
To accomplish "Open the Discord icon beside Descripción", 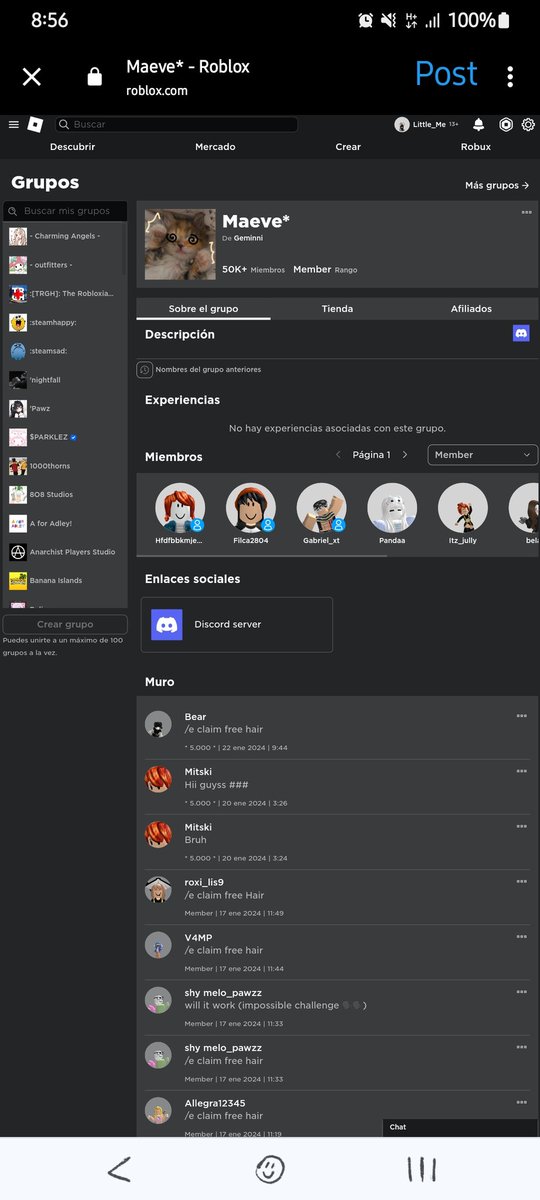I will click(521, 334).
